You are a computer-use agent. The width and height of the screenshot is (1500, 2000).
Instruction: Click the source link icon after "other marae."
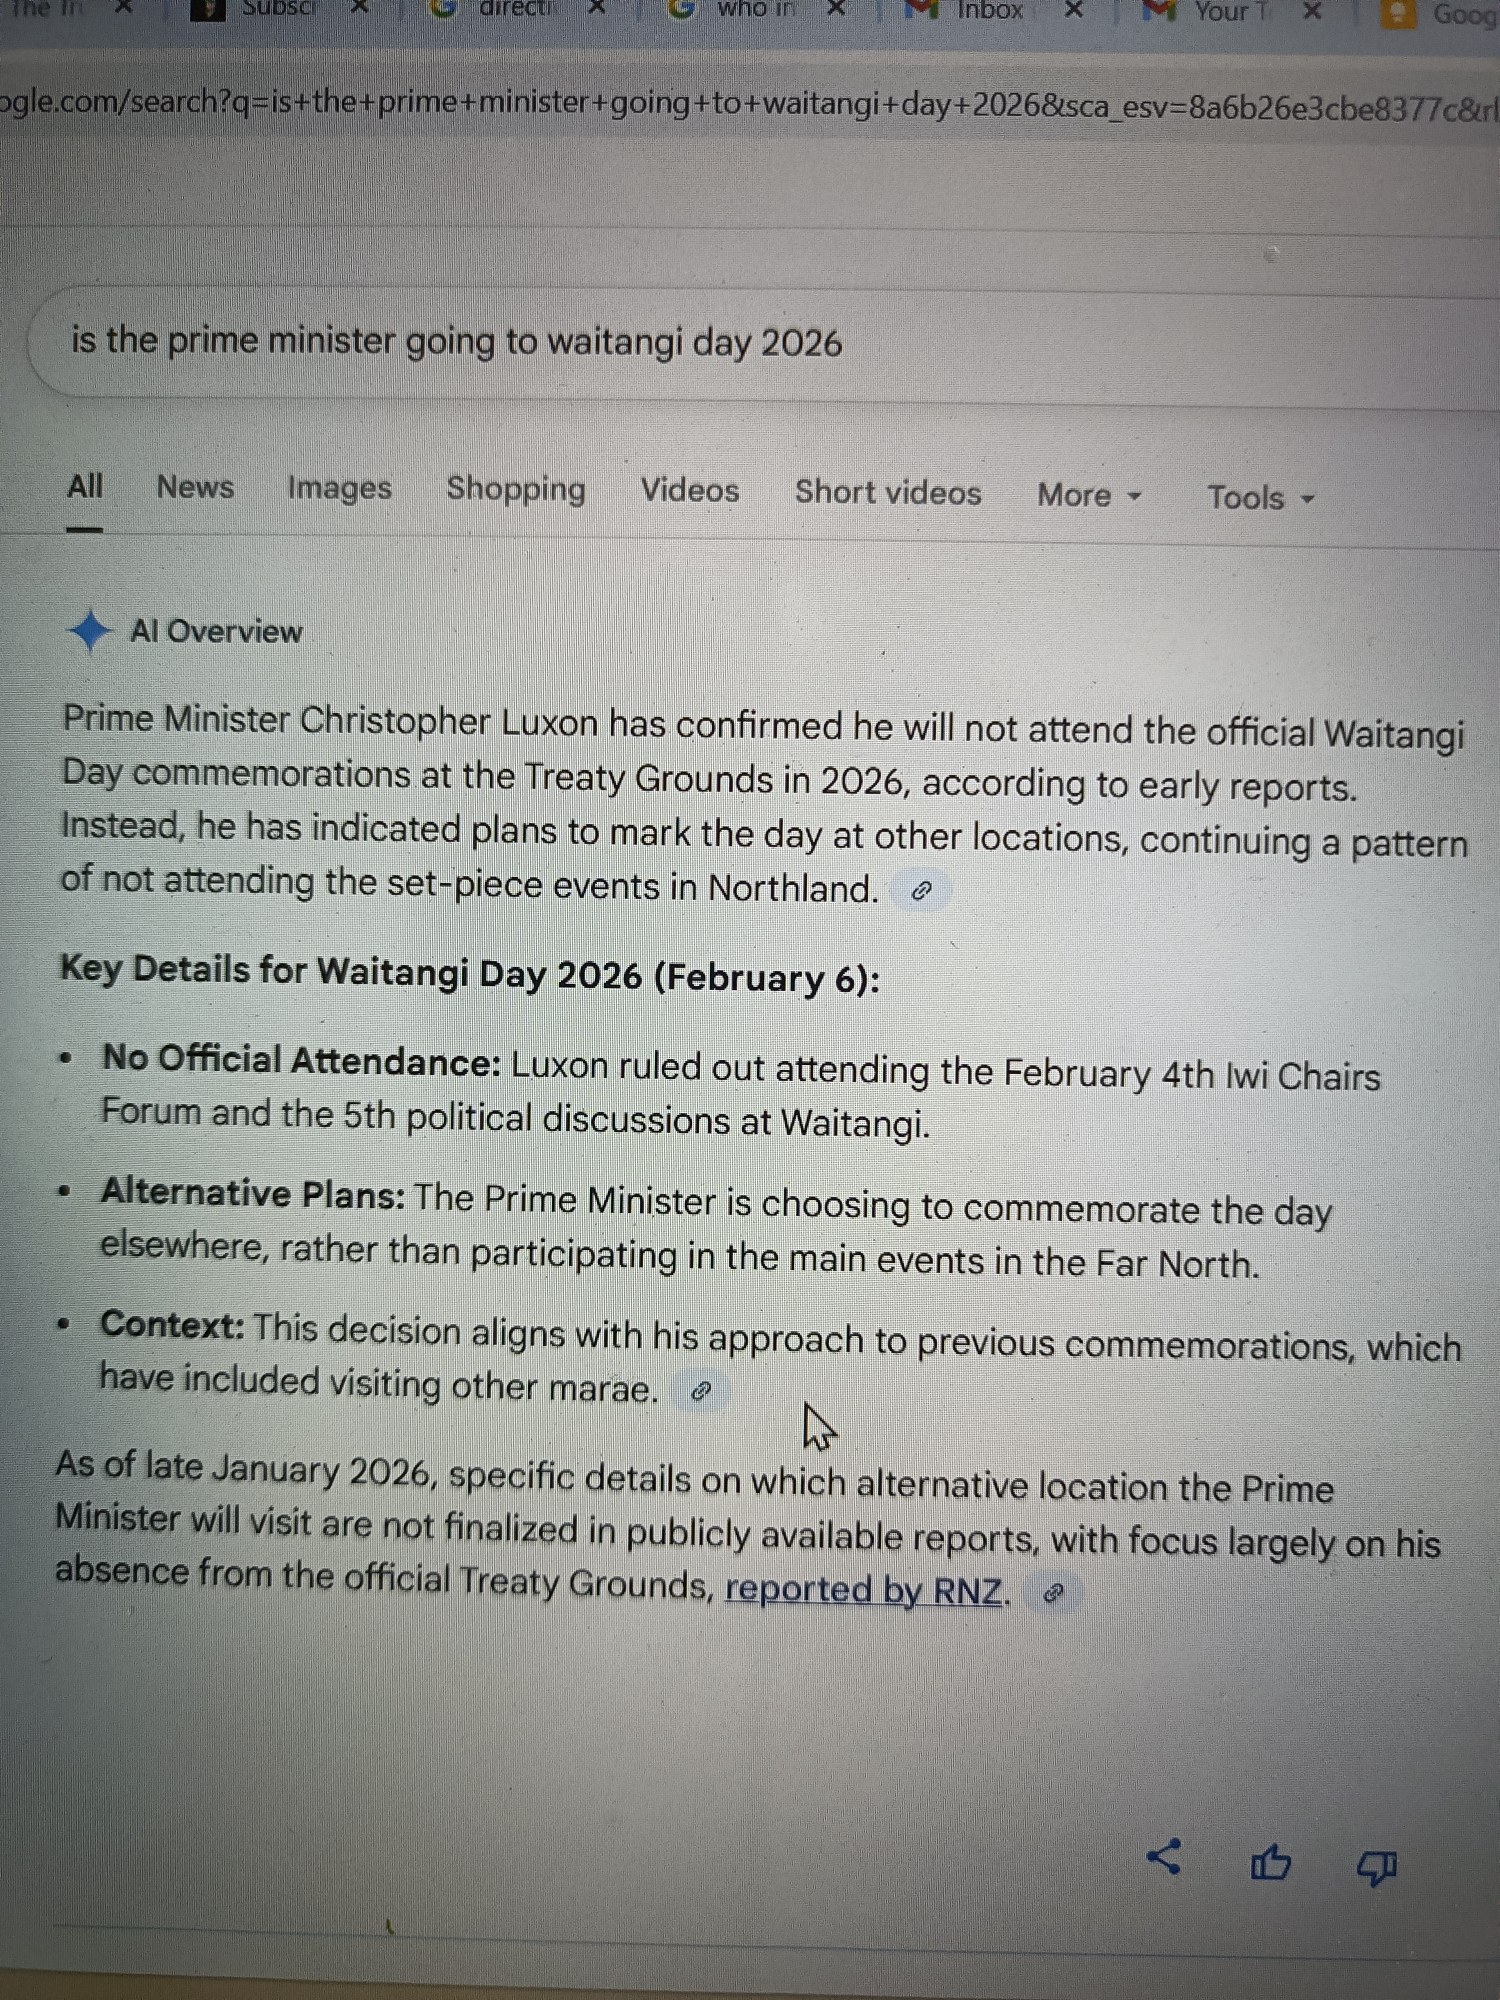701,1391
